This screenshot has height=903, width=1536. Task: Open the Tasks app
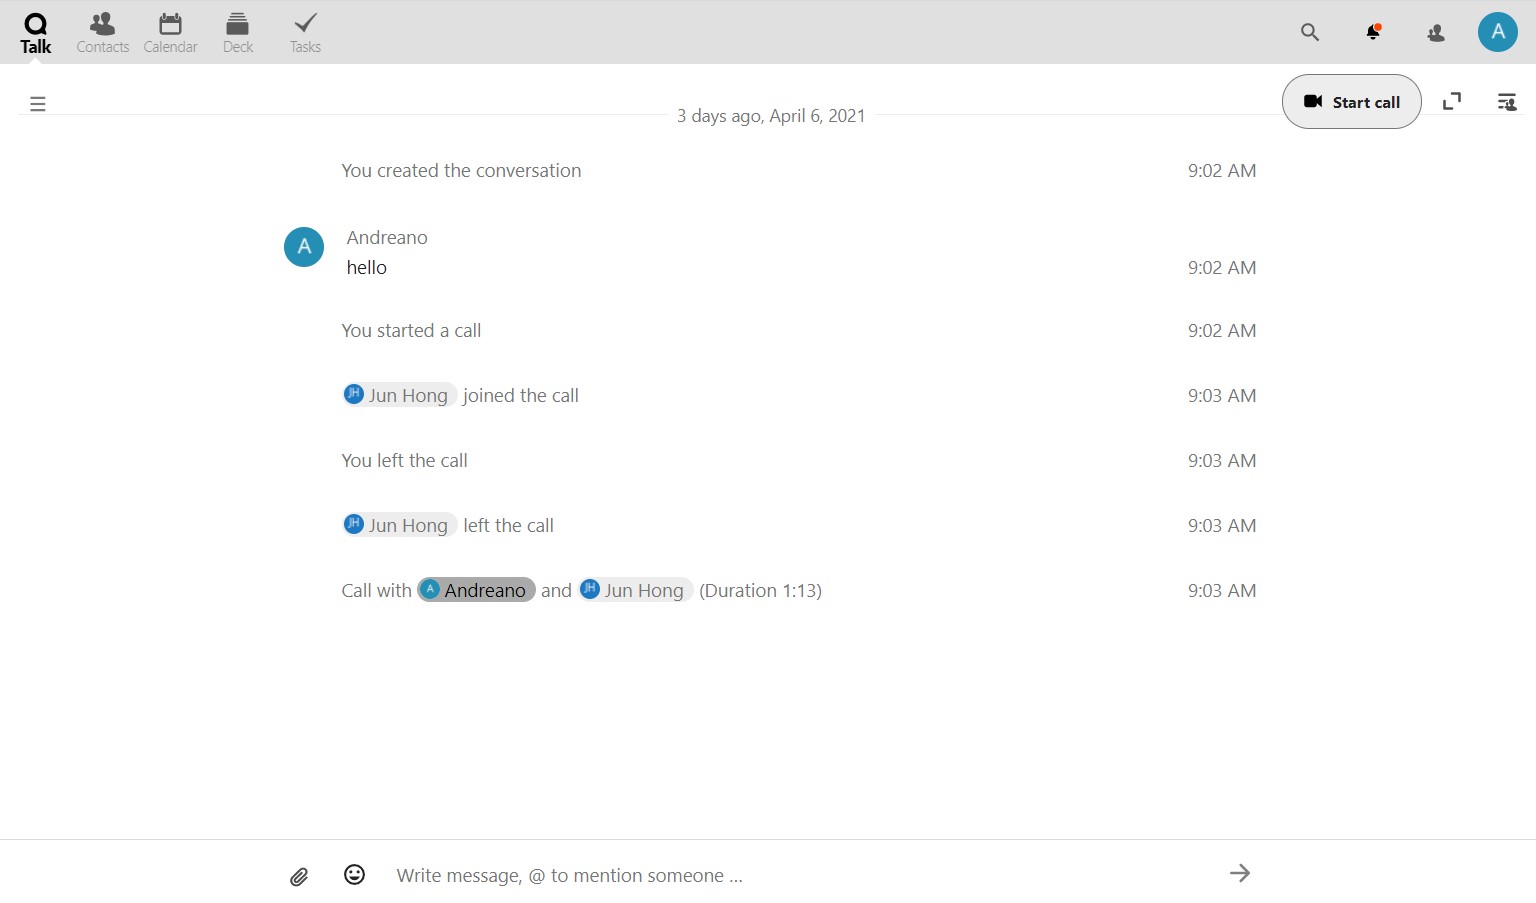coord(305,33)
